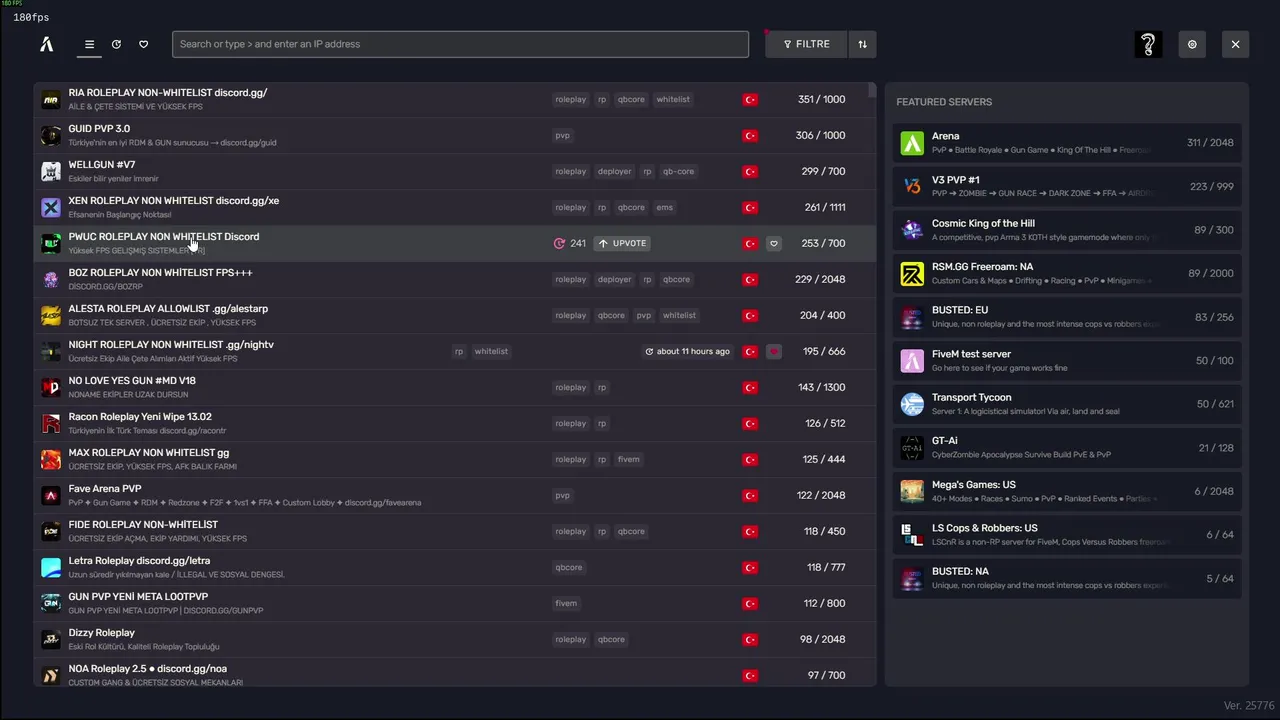
Task: Click the 'about 11 hours ago' badge
Action: [688, 351]
